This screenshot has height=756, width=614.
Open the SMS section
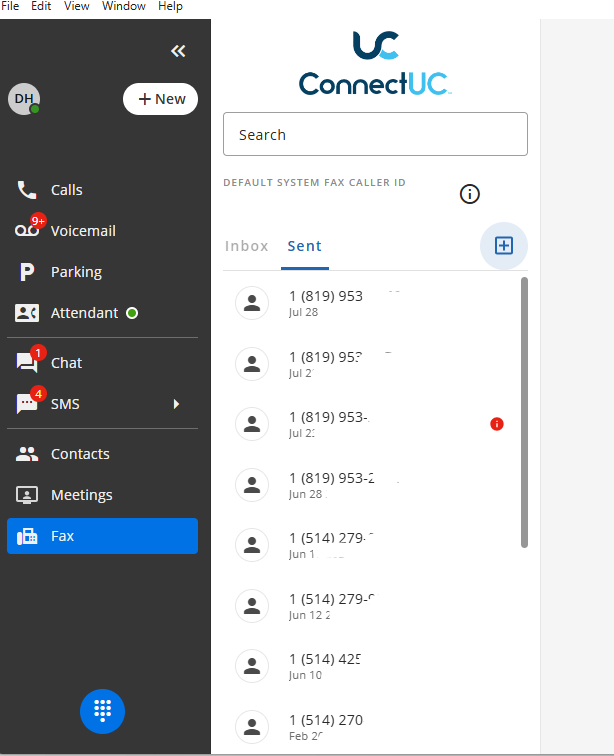pyautogui.click(x=102, y=404)
